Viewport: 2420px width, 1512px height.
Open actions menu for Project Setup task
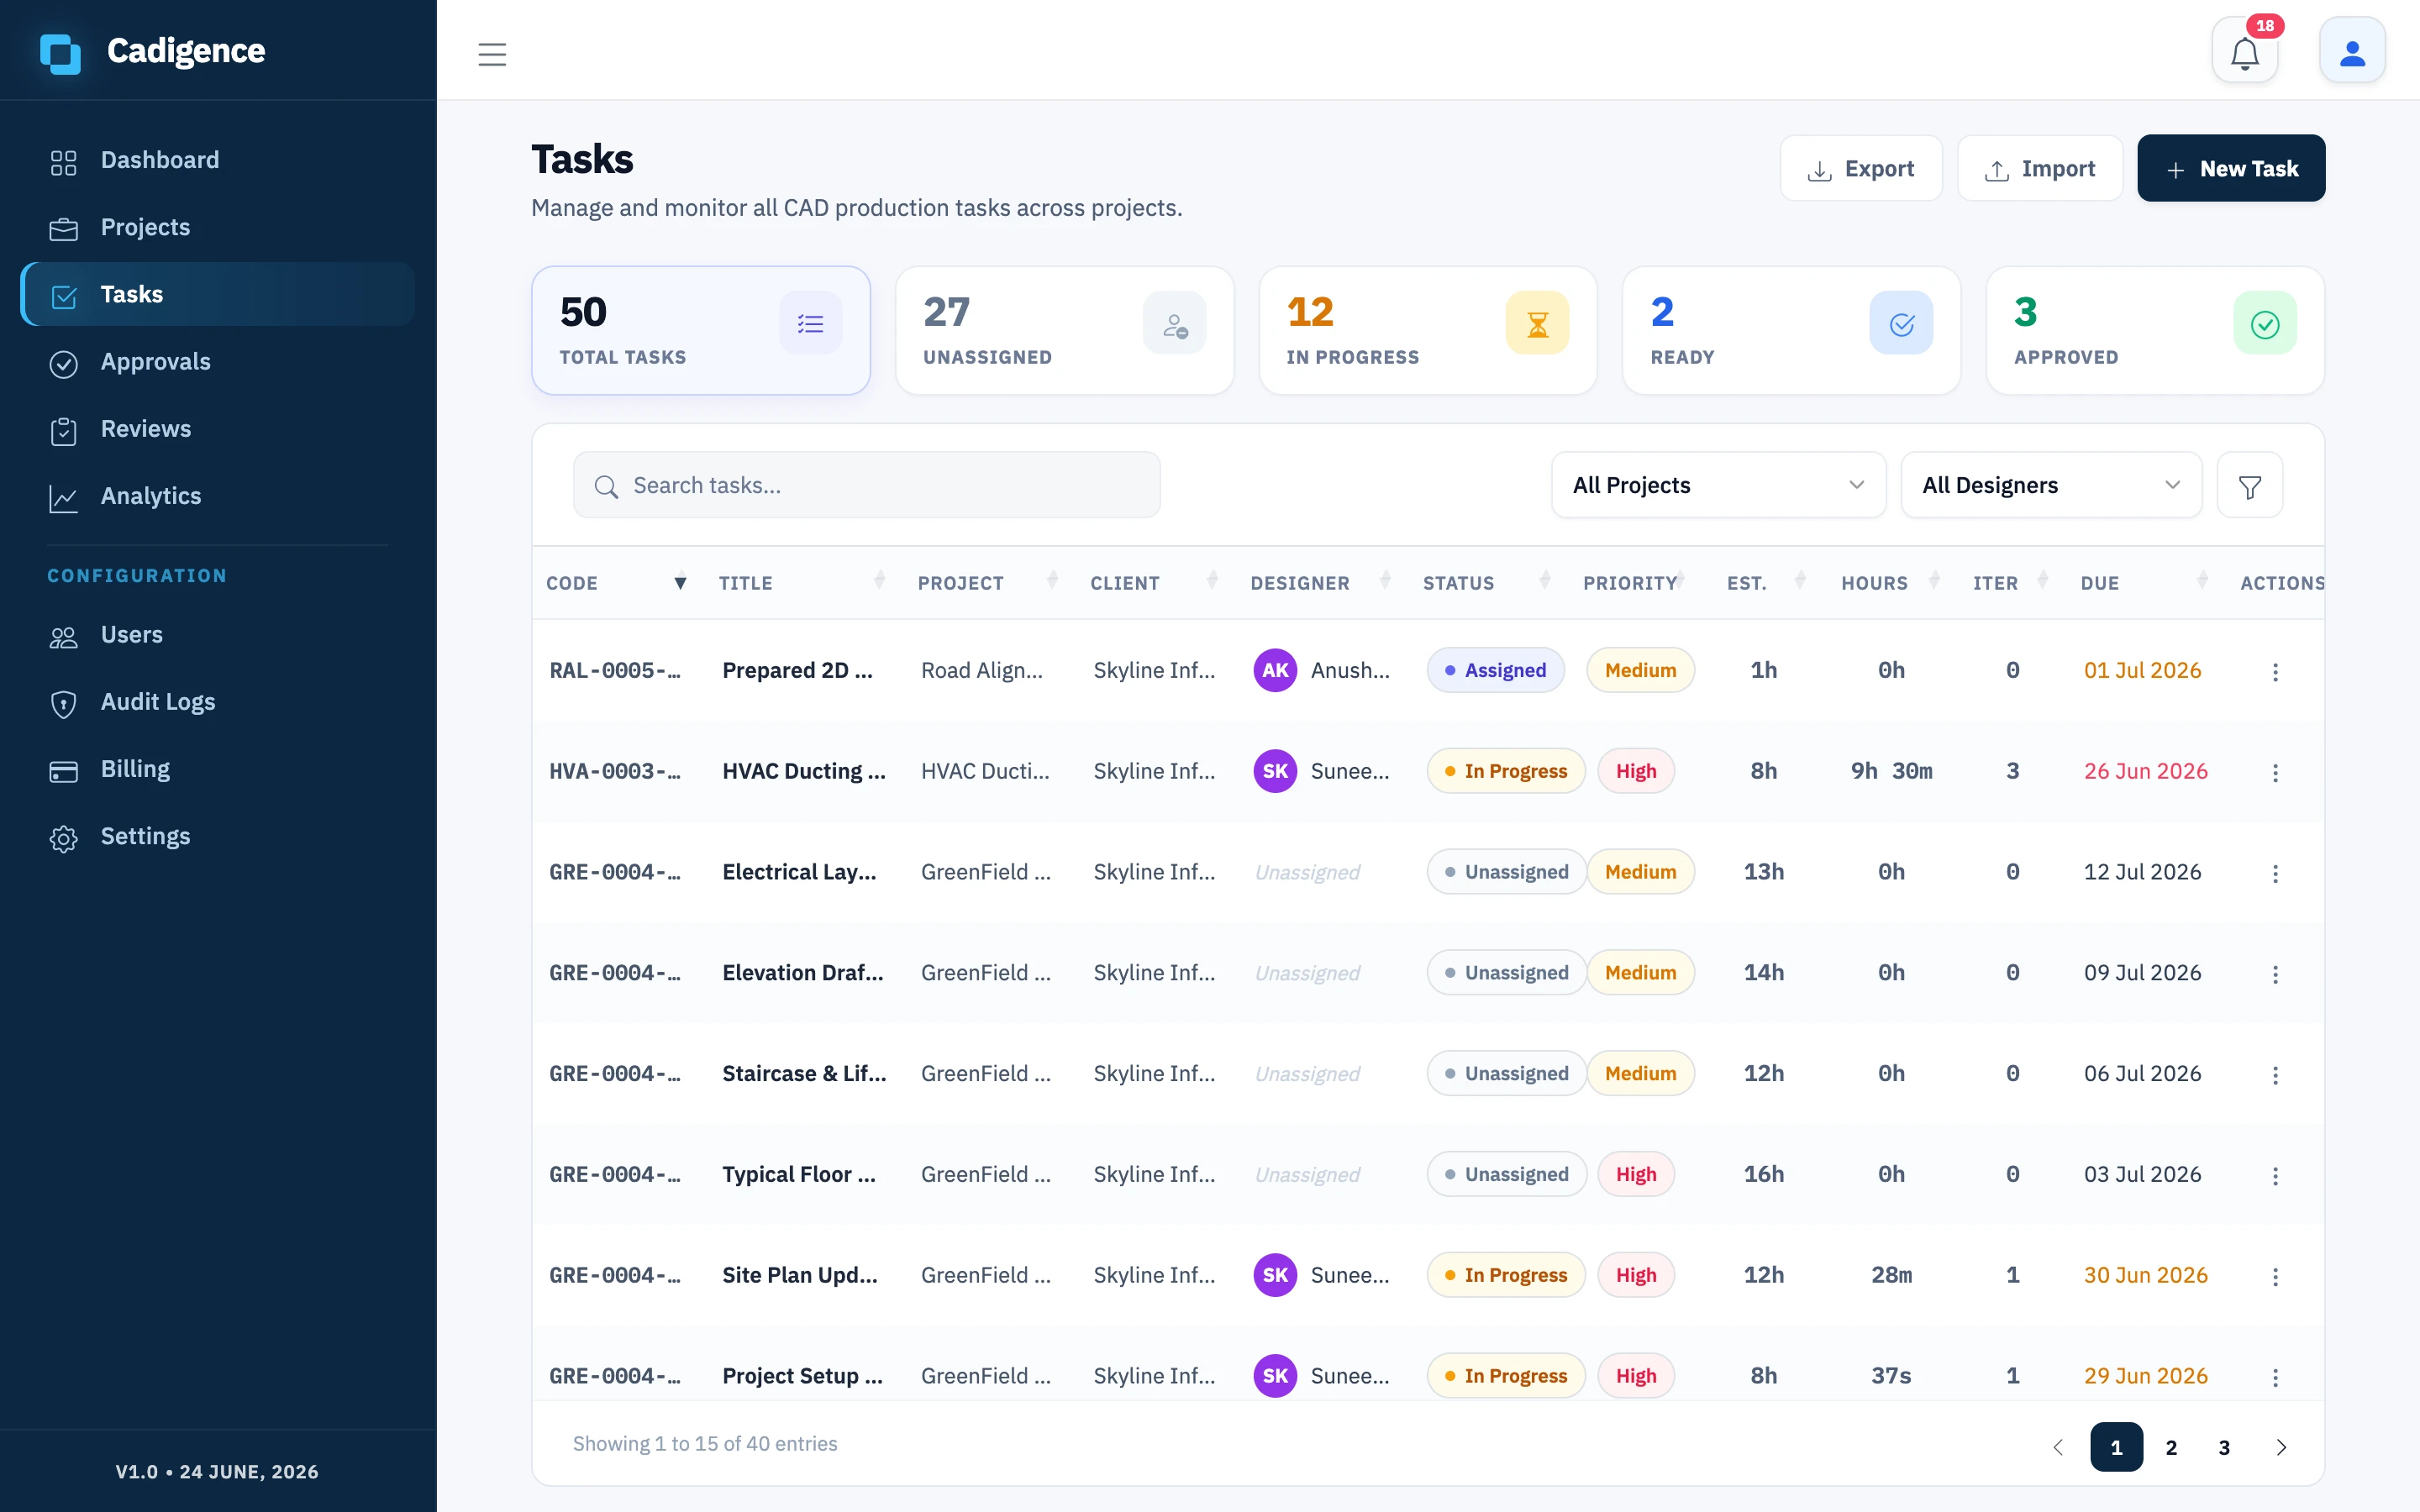tap(2275, 1378)
